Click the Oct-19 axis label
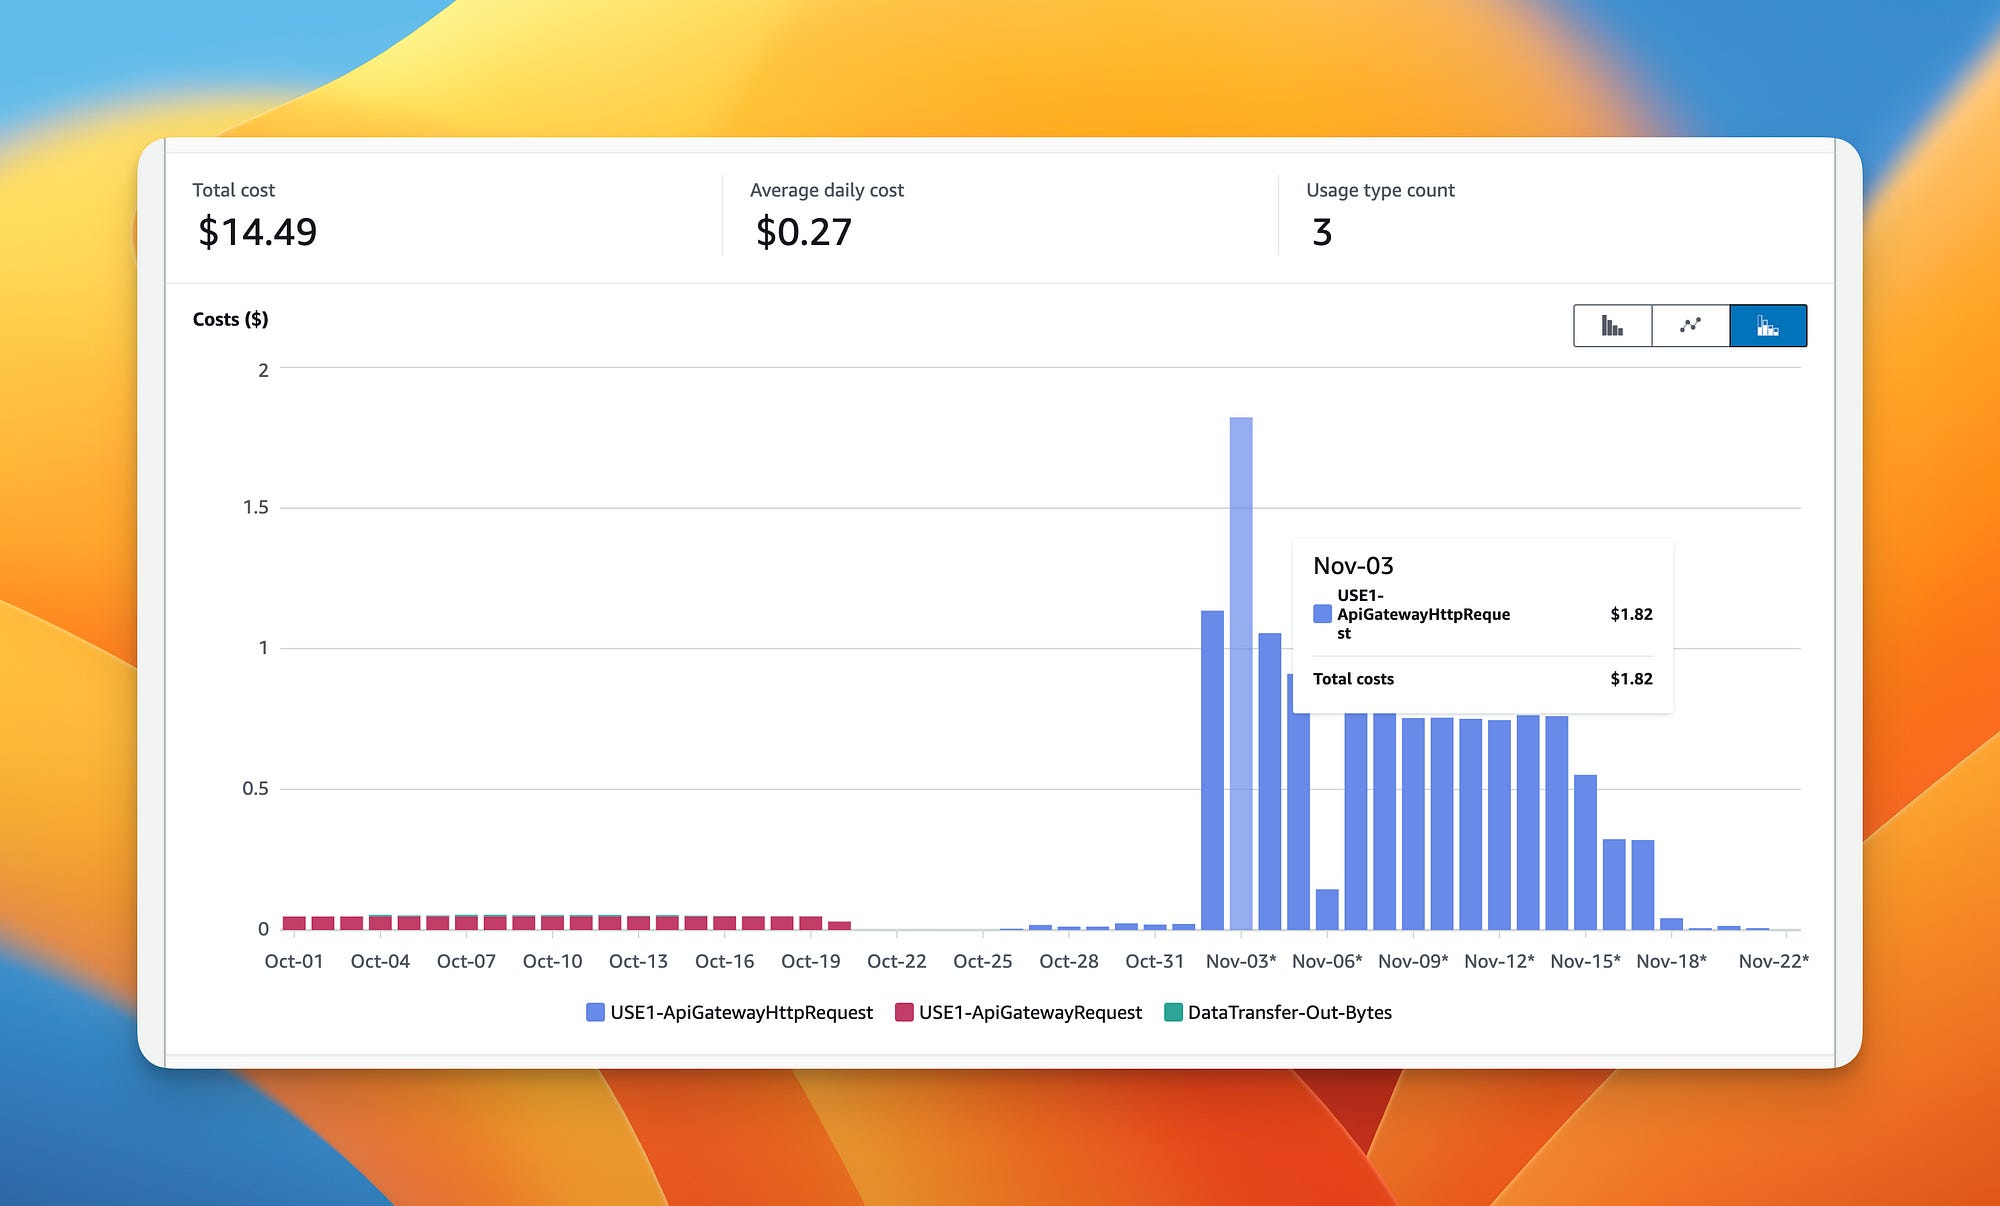The image size is (2000, 1206). [810, 961]
